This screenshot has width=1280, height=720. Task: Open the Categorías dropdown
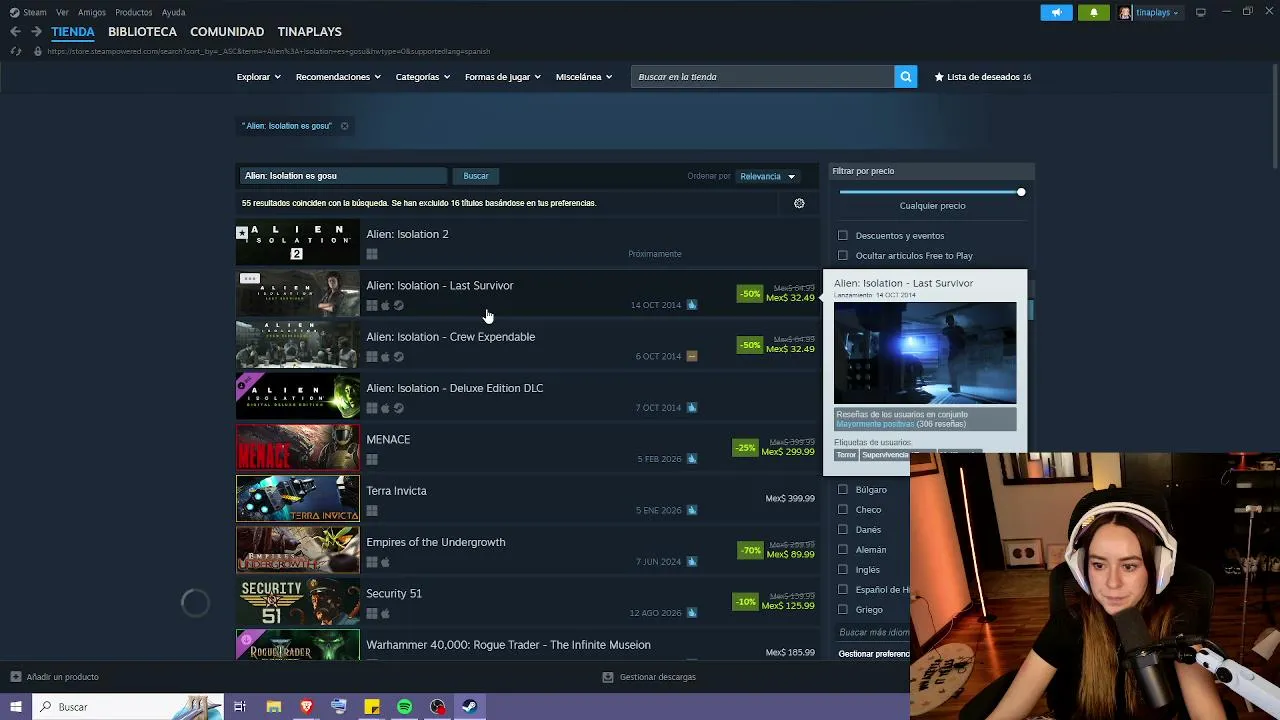(x=422, y=77)
